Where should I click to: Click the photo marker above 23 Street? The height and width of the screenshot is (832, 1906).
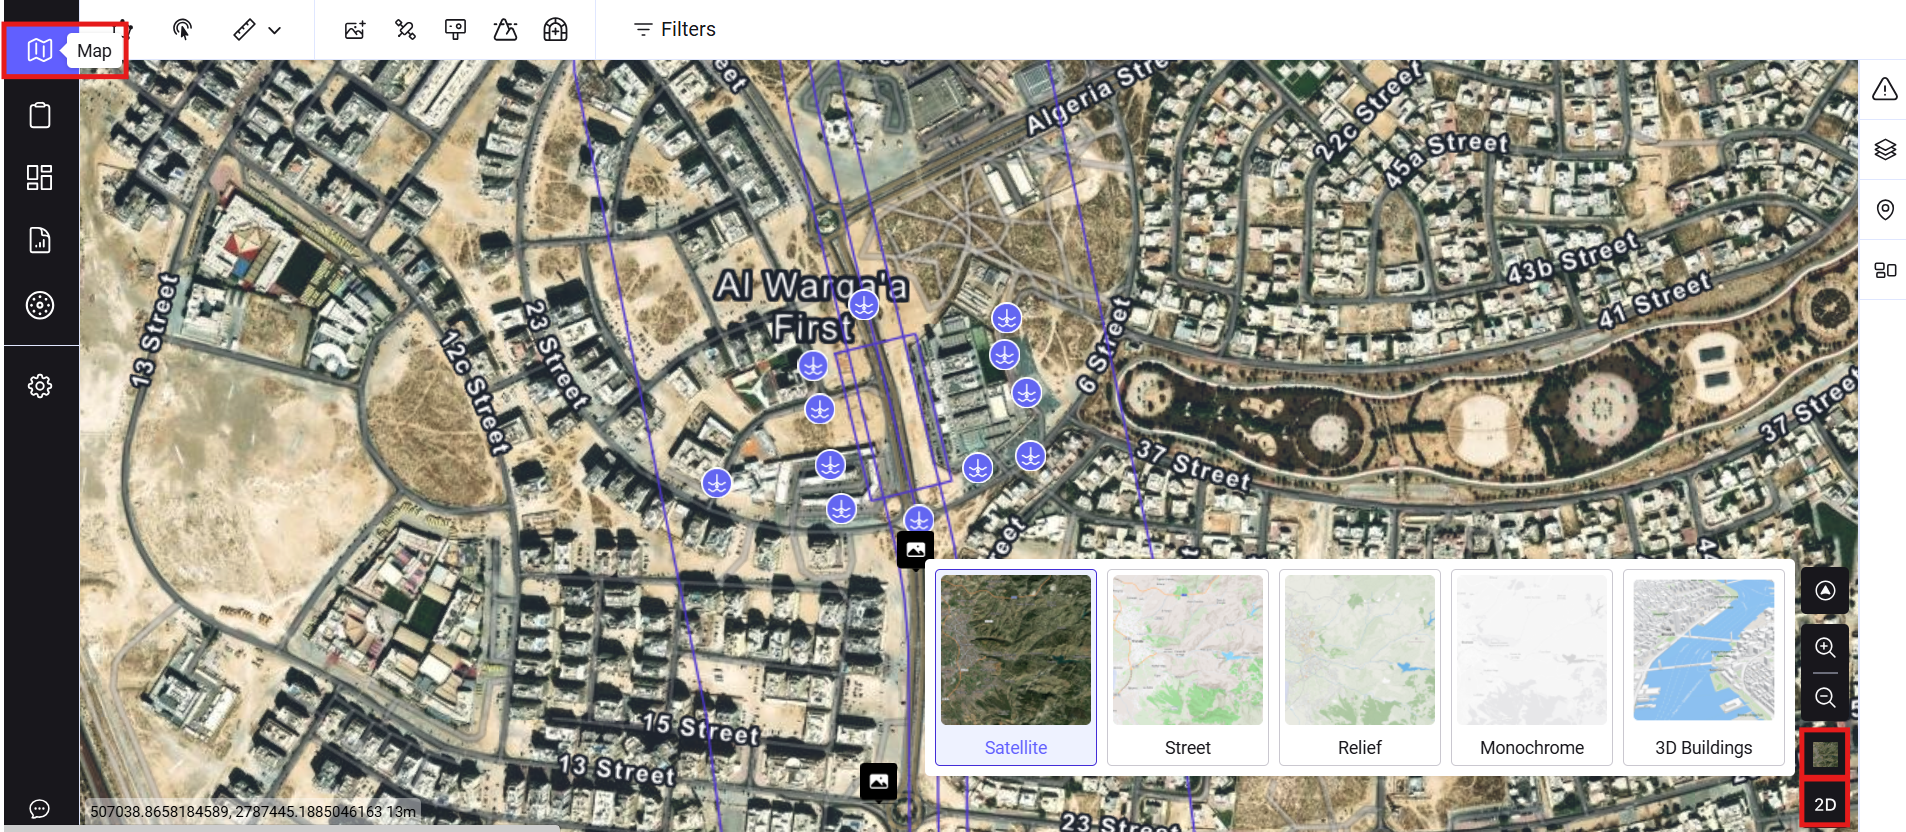878,782
